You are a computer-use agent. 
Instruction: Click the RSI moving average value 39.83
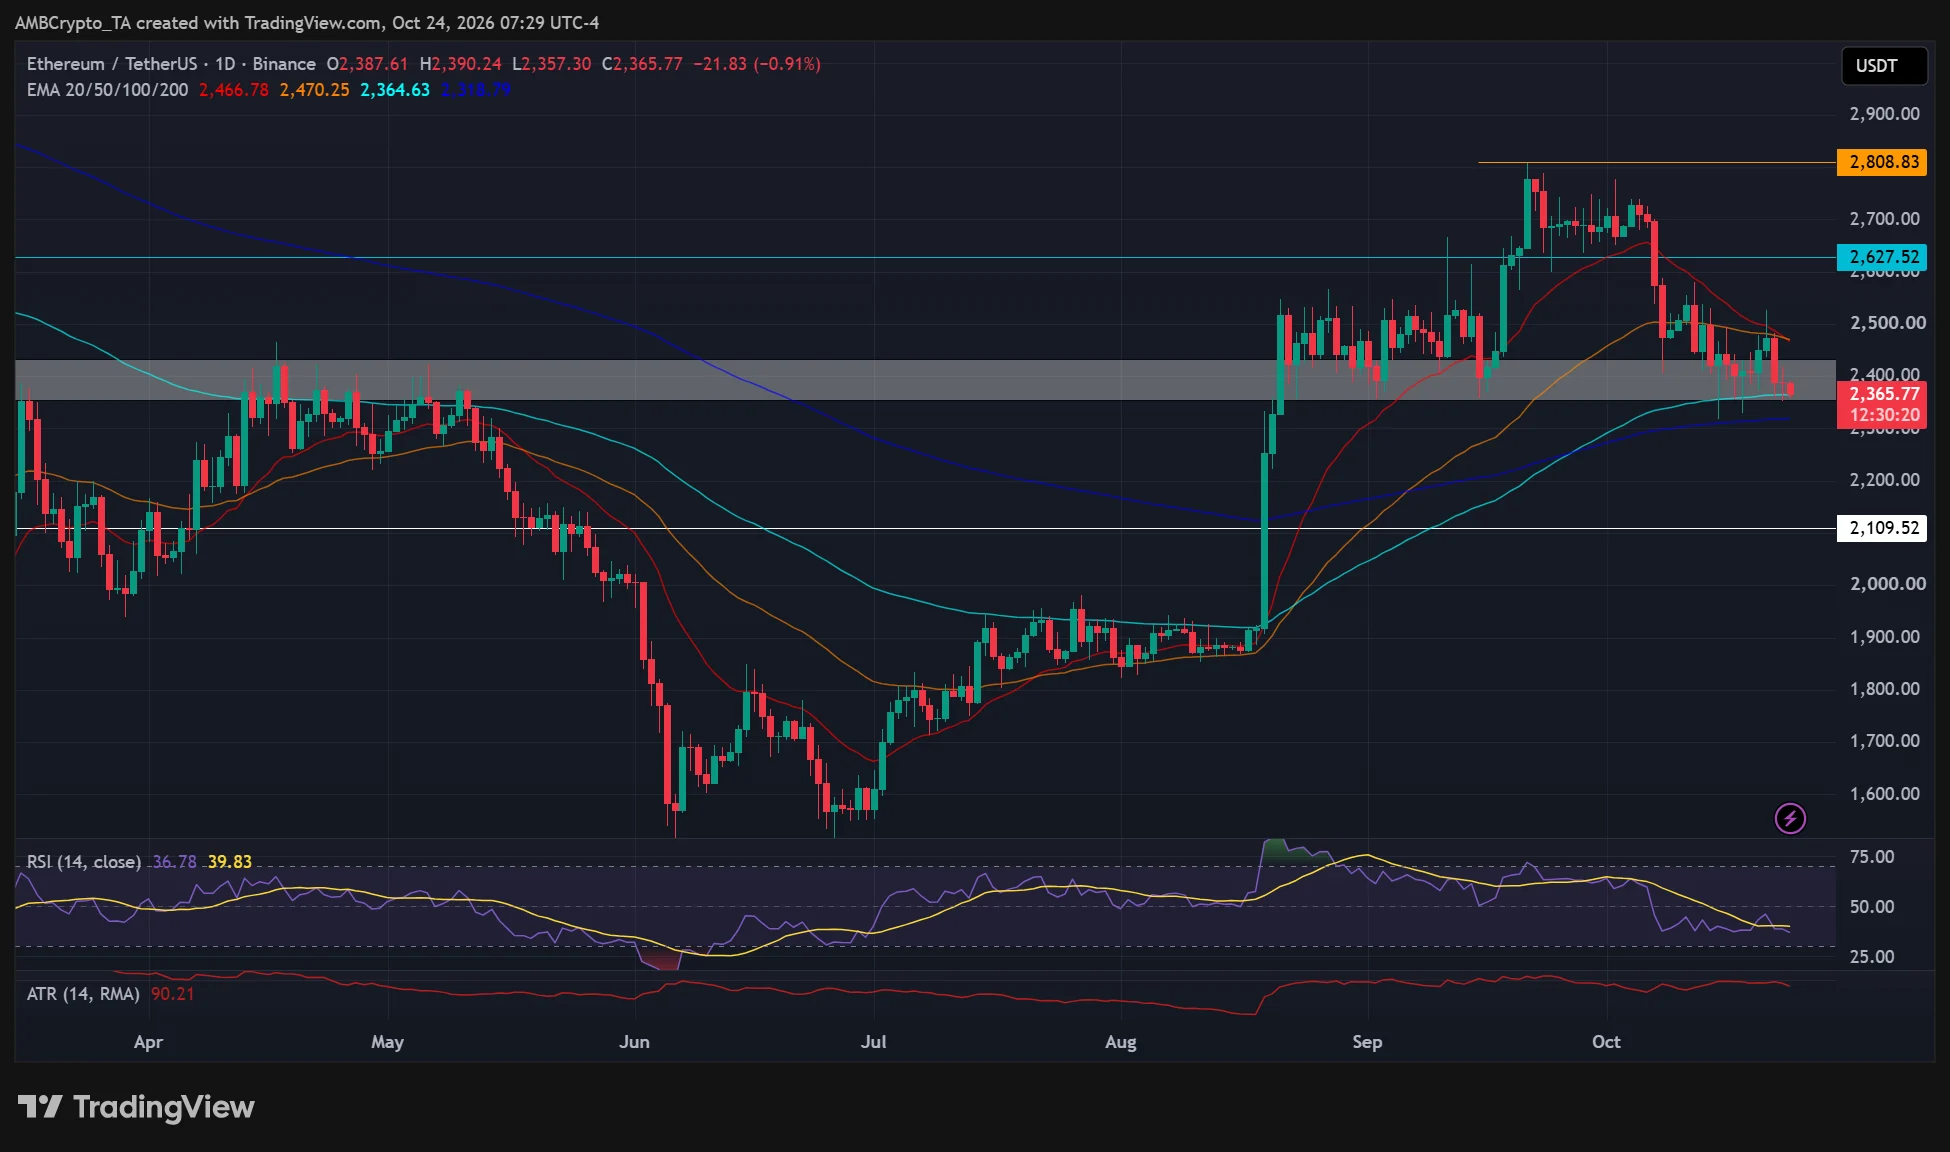point(230,862)
